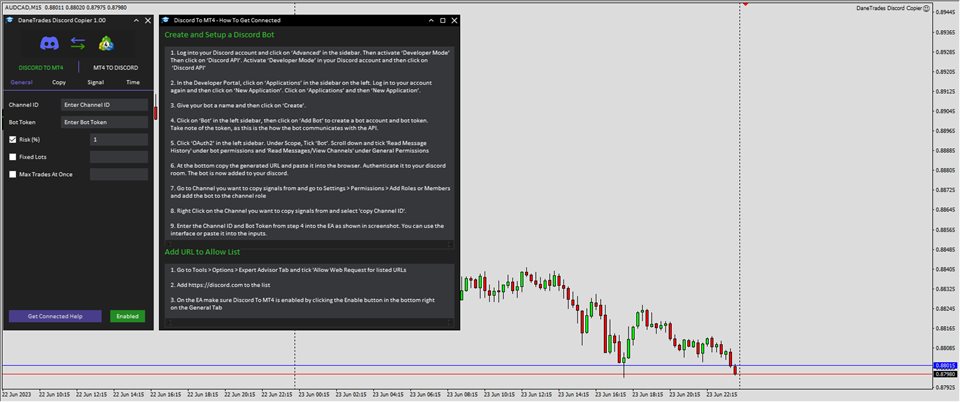Click the Channel ID label

[24, 105]
